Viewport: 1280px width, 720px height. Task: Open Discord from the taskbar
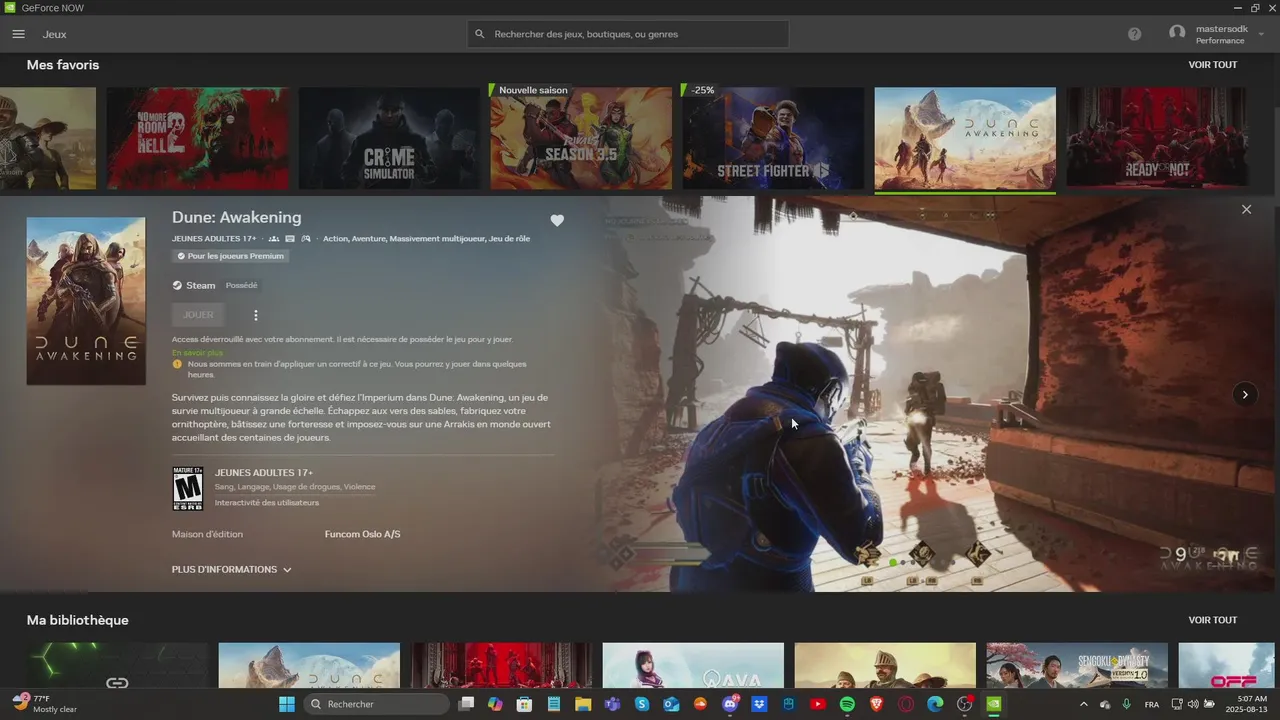730,704
